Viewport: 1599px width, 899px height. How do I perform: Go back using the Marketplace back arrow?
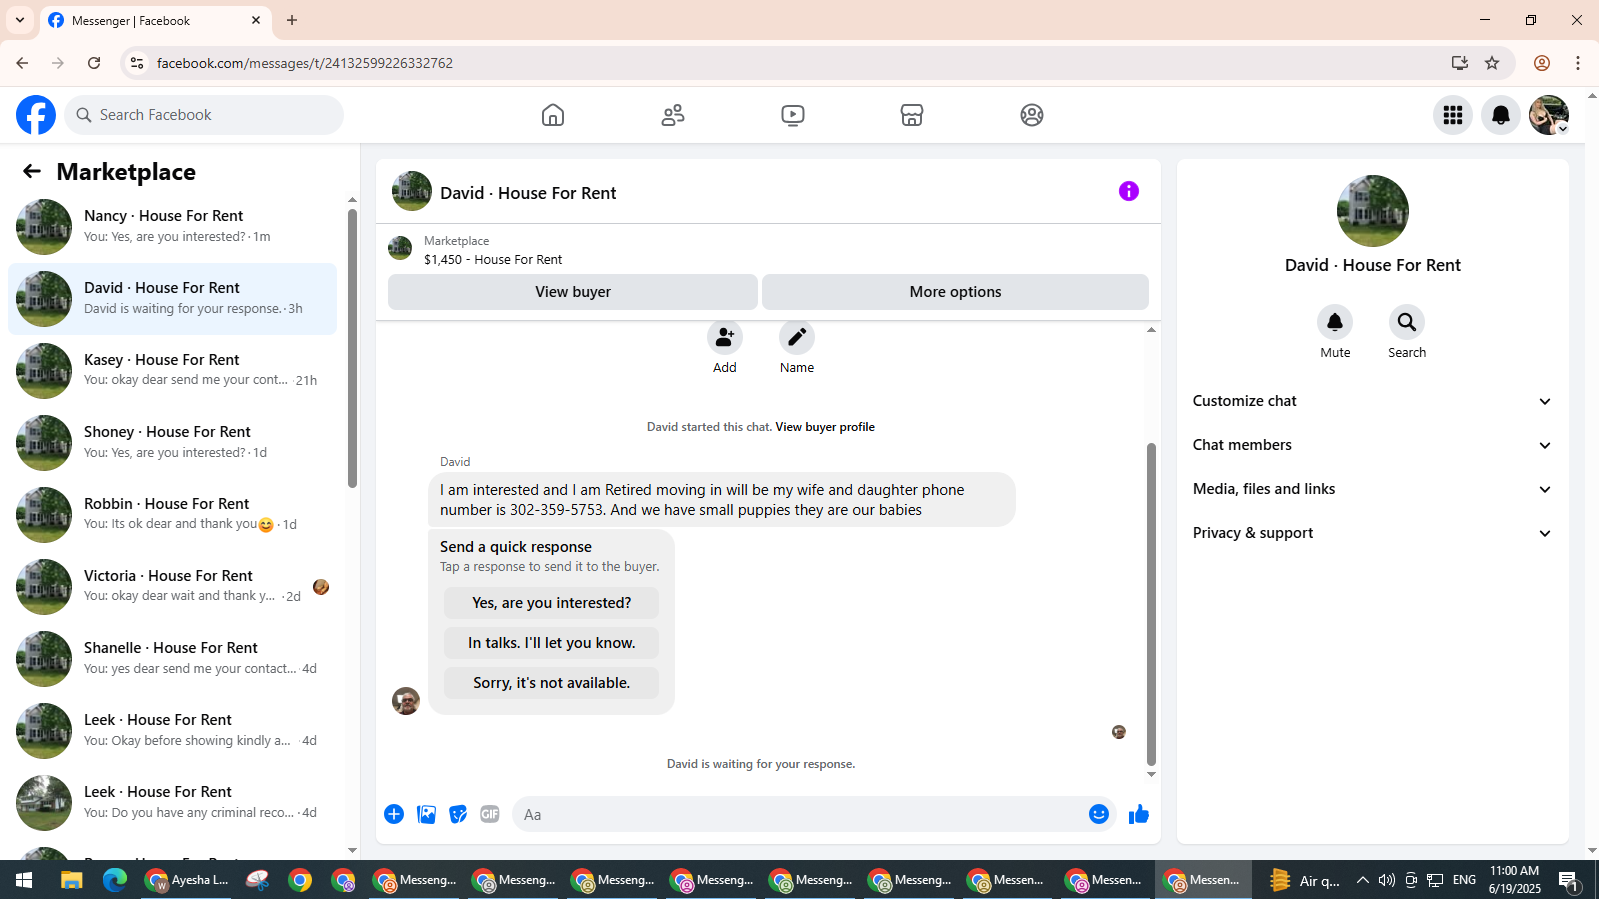click(32, 172)
